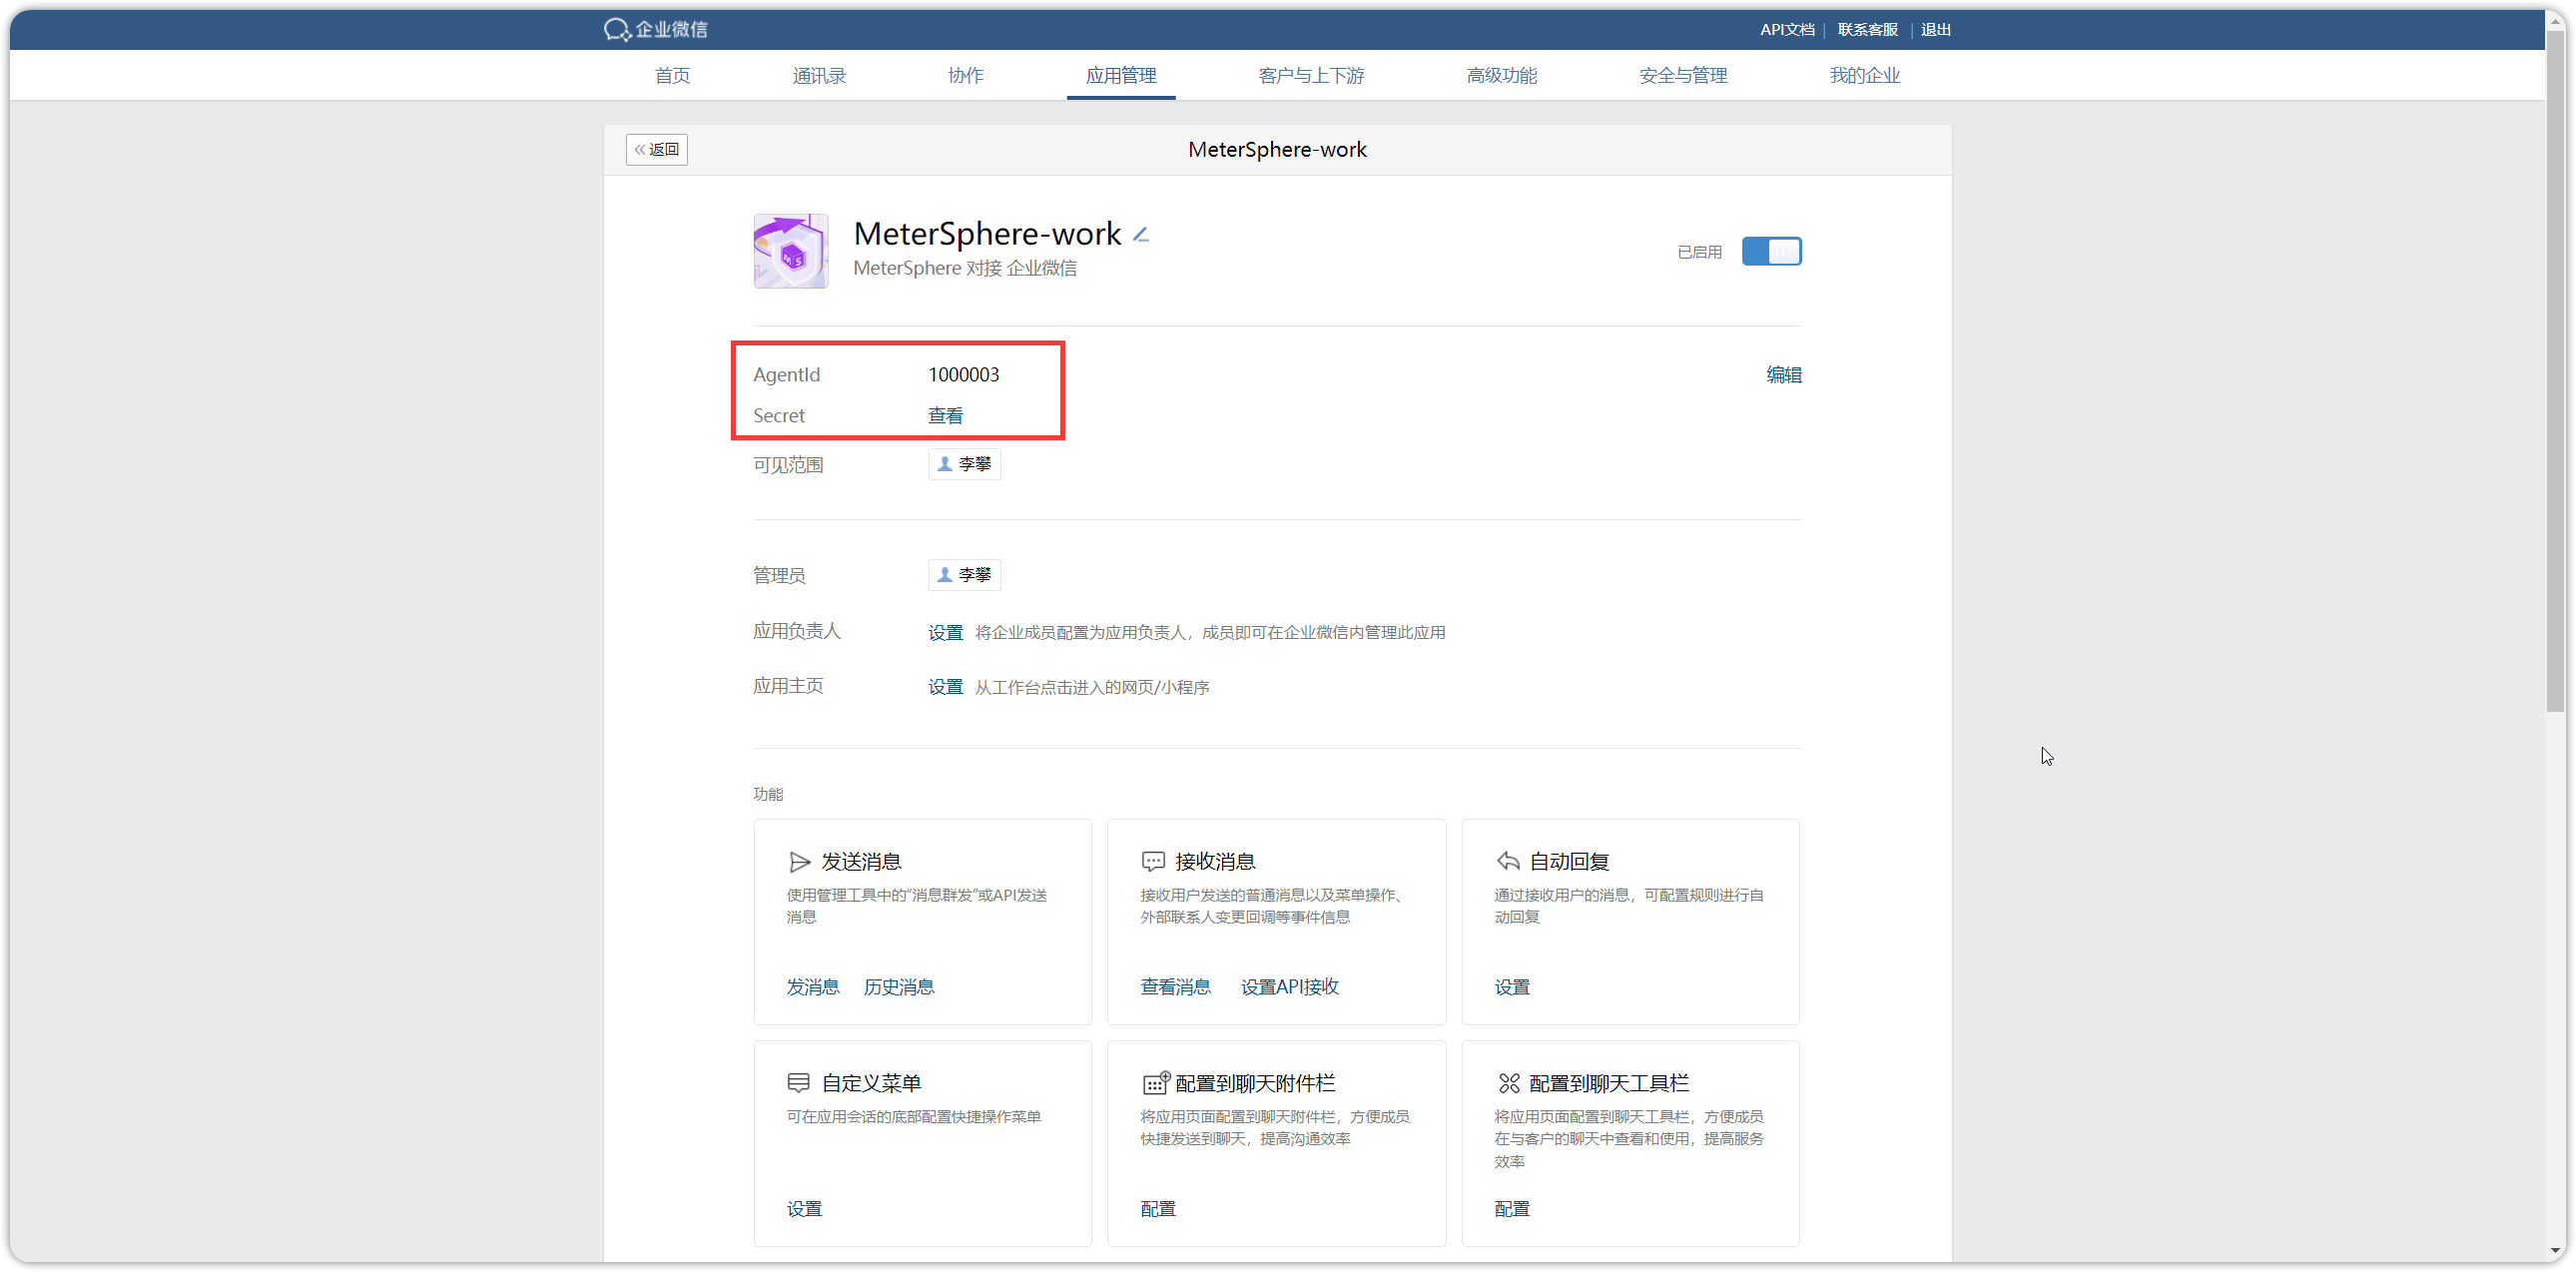This screenshot has height=1272, width=2576.
Task: Open the 客户与上下游 tab
Action: coord(1311,75)
